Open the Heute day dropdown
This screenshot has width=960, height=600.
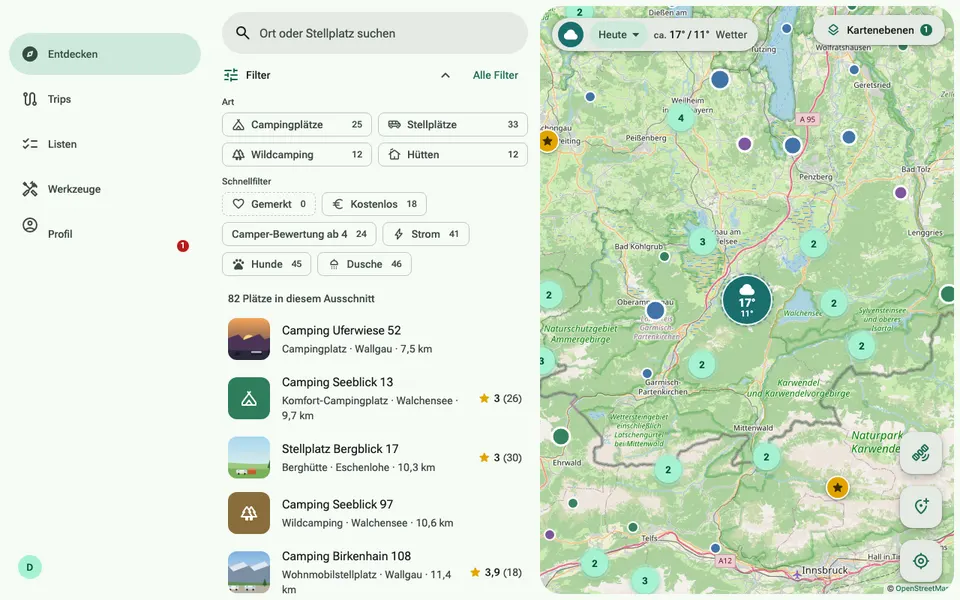[618, 35]
